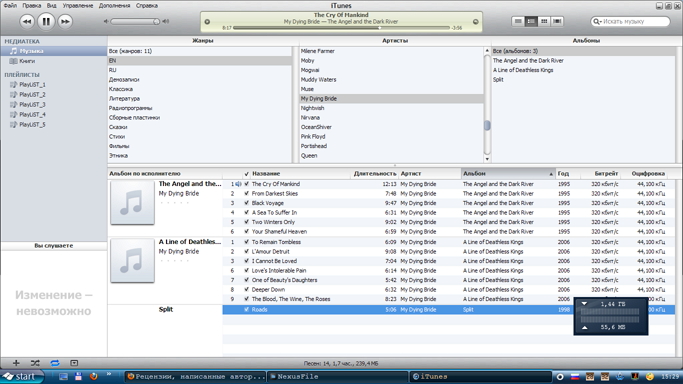Click the upload arrow in speed widget

(585, 327)
